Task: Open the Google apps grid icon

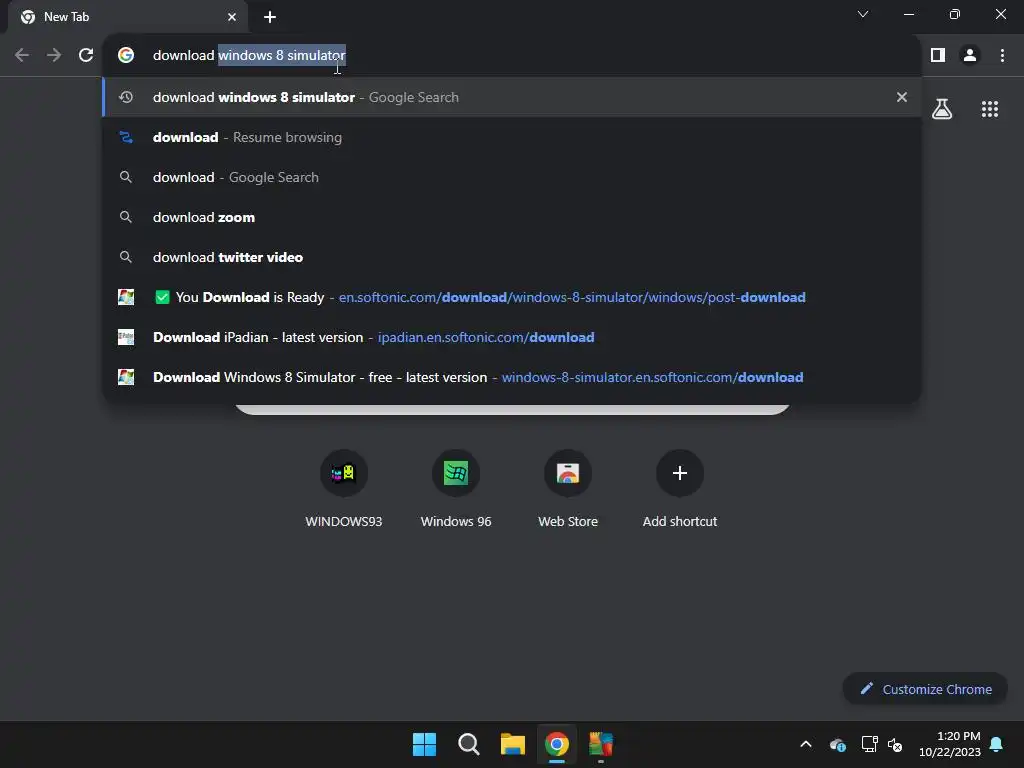Action: click(x=990, y=109)
